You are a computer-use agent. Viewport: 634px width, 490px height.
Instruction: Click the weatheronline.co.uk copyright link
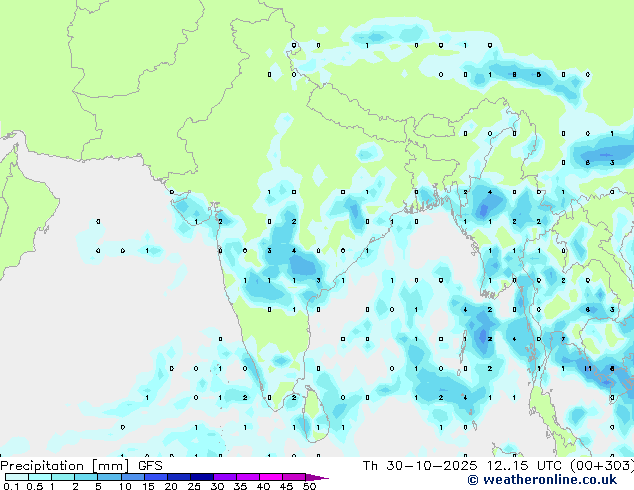542,480
